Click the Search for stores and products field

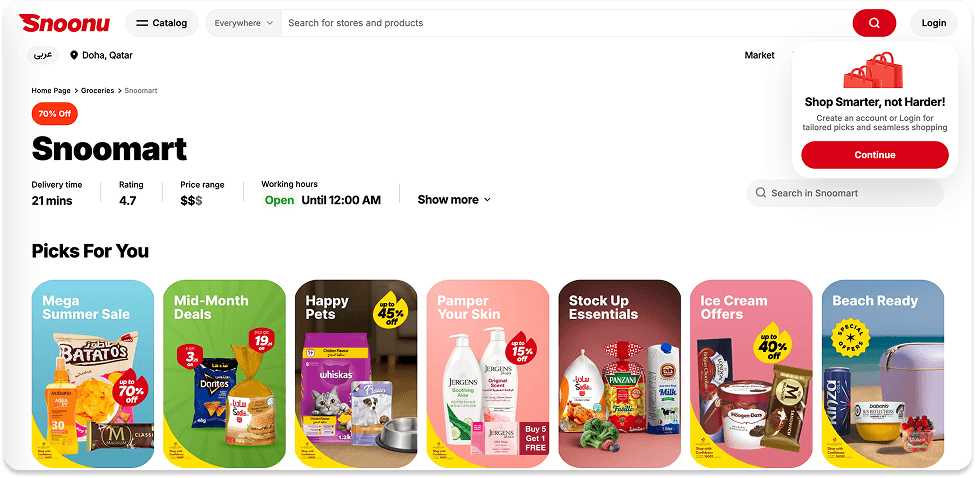coord(566,23)
